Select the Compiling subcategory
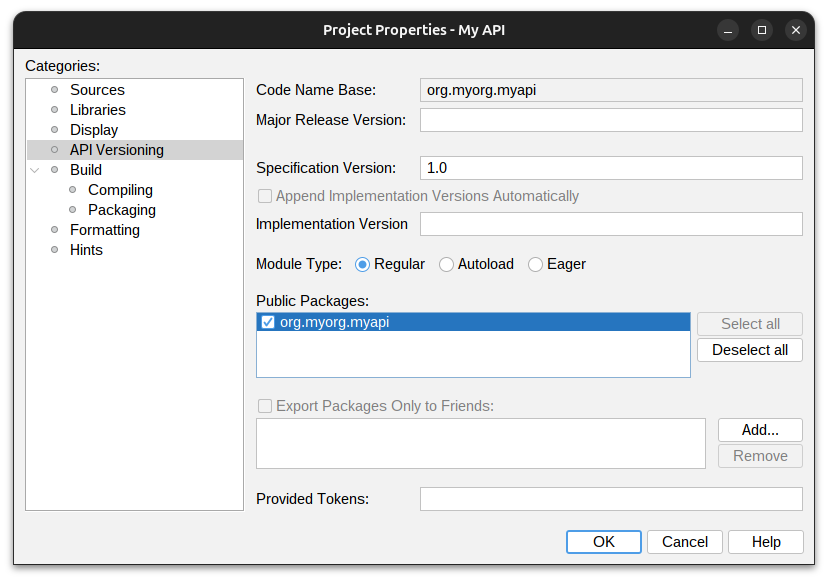The height and width of the screenshot is (581, 828). 120,190
